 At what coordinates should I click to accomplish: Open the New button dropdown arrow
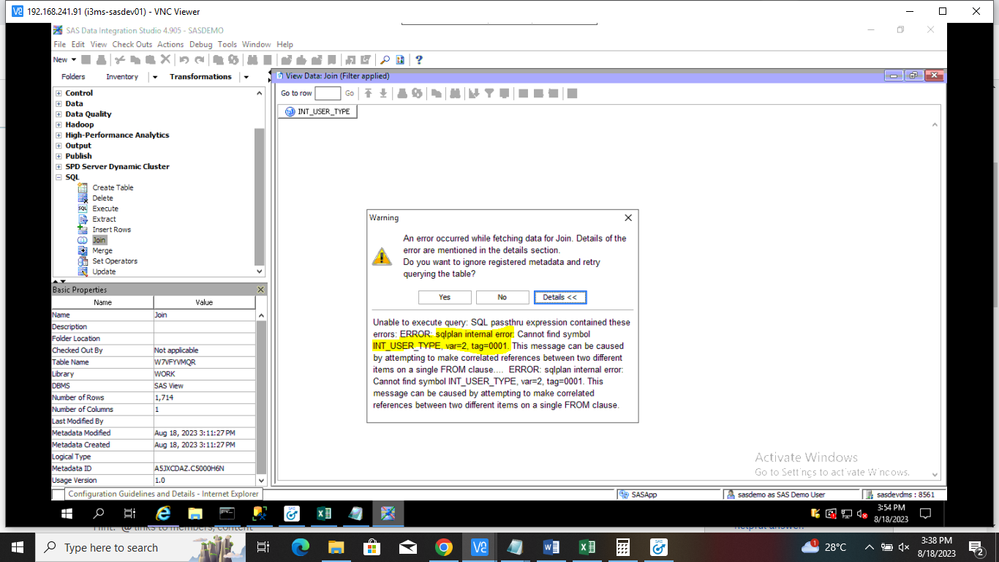[73, 60]
